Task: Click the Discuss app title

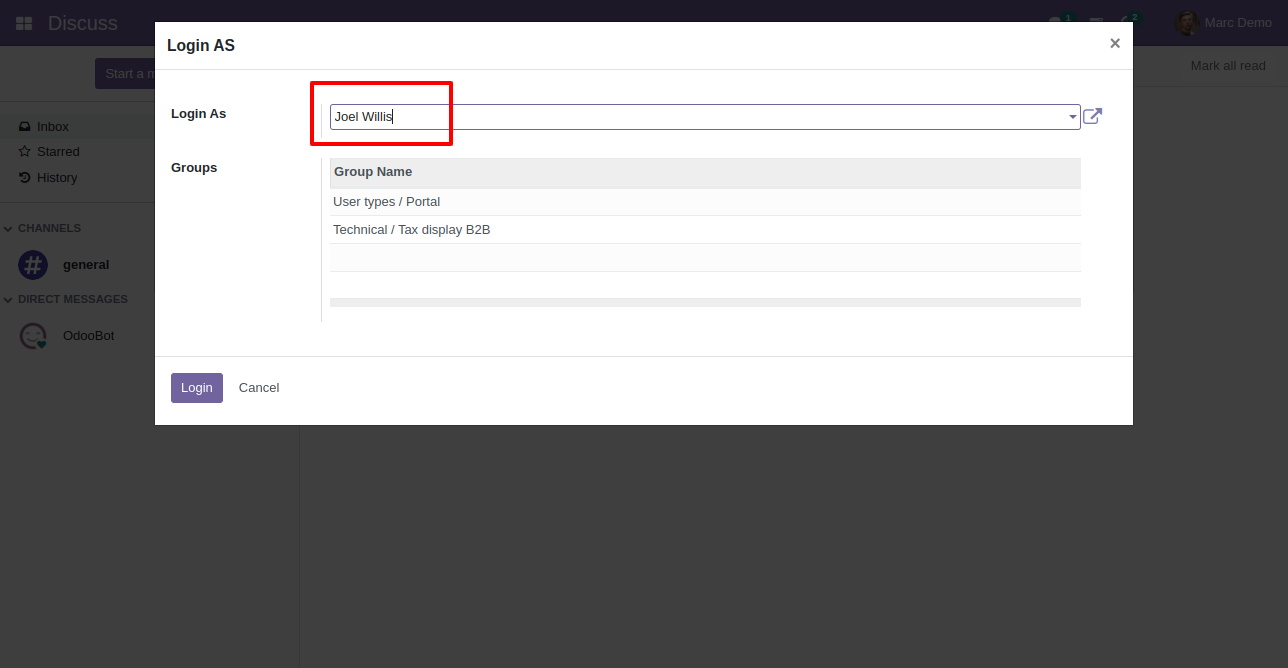Action: pyautogui.click(x=83, y=23)
